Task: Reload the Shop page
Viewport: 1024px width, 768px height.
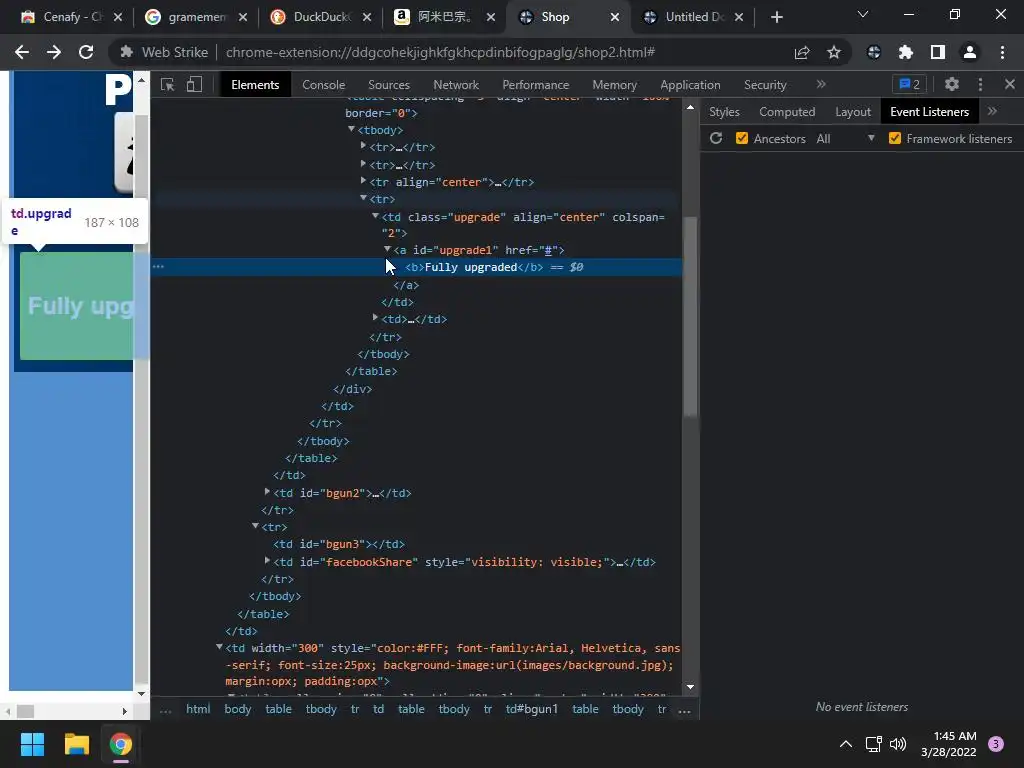Action: 86,52
